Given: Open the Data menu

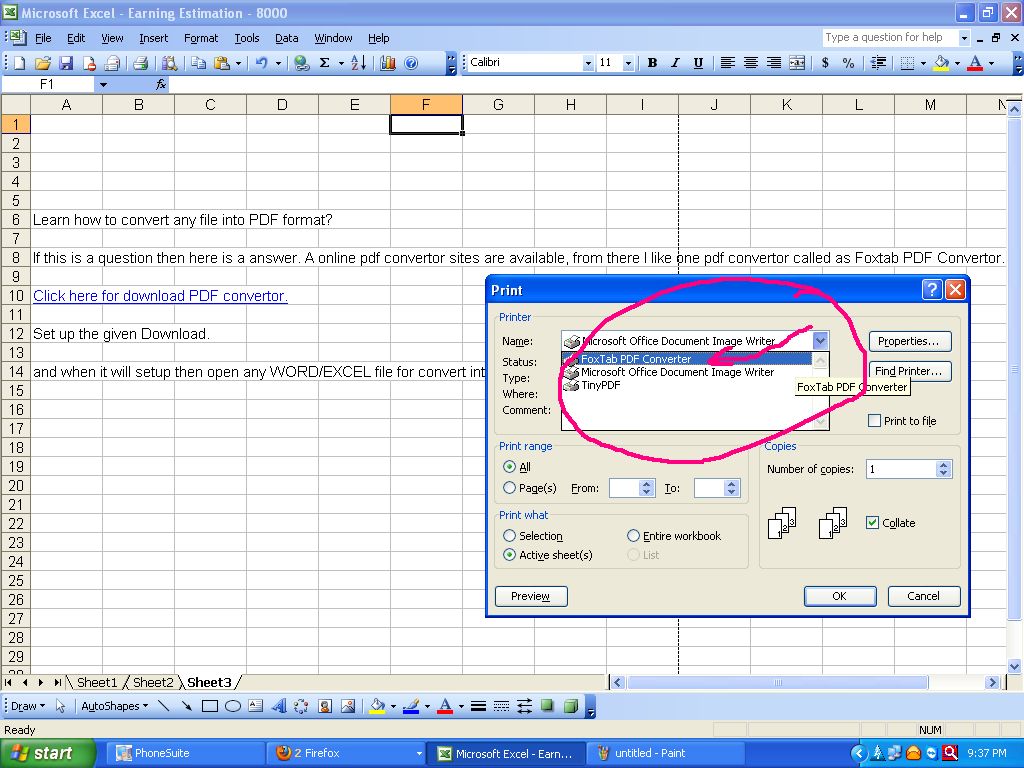Looking at the screenshot, I should 286,38.
